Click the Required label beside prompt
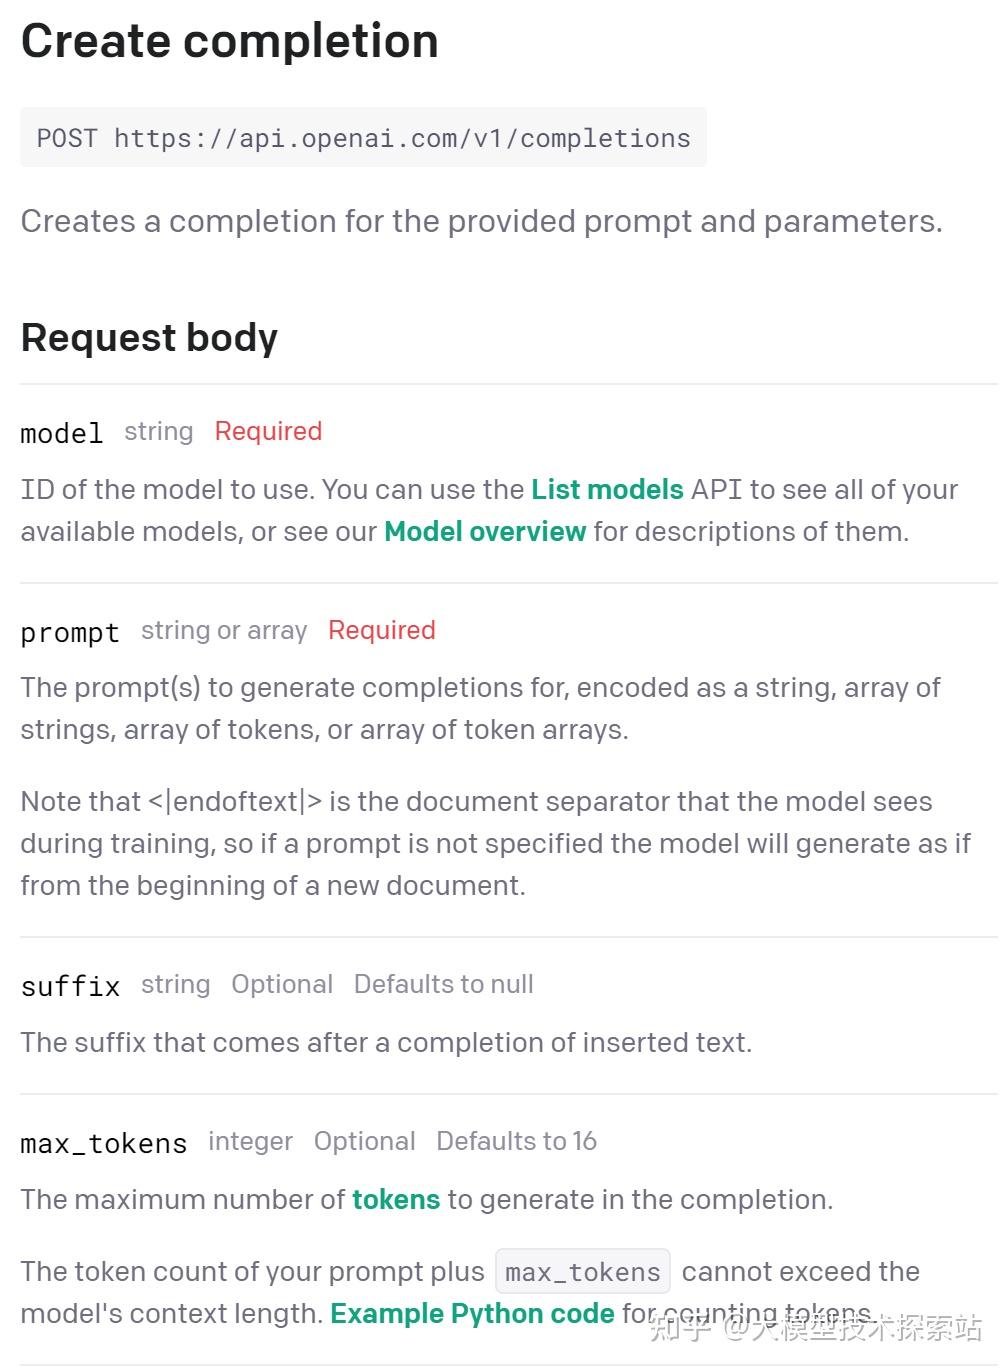 coord(382,630)
